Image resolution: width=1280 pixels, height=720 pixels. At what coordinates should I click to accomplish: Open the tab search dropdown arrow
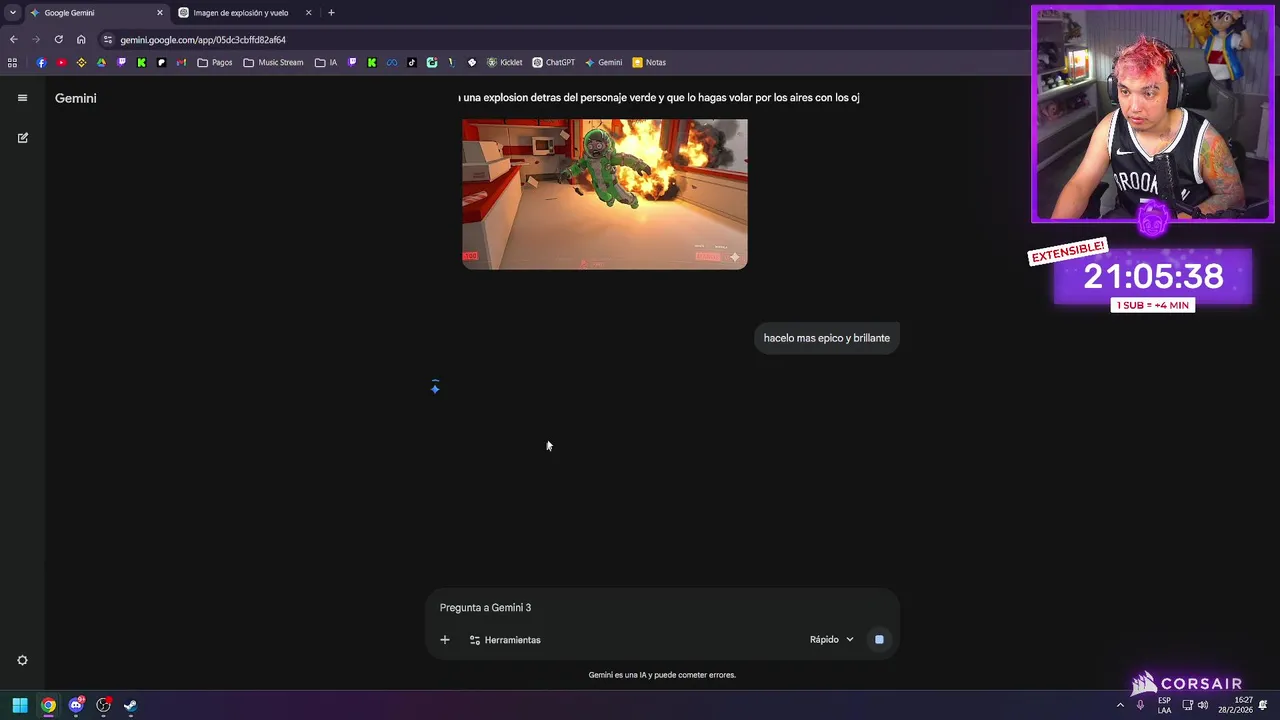[x=12, y=13]
